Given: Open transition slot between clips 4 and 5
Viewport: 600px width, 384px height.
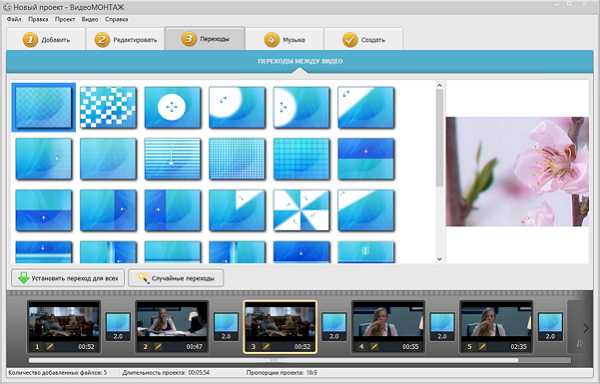Looking at the screenshot, I should pos(442,326).
